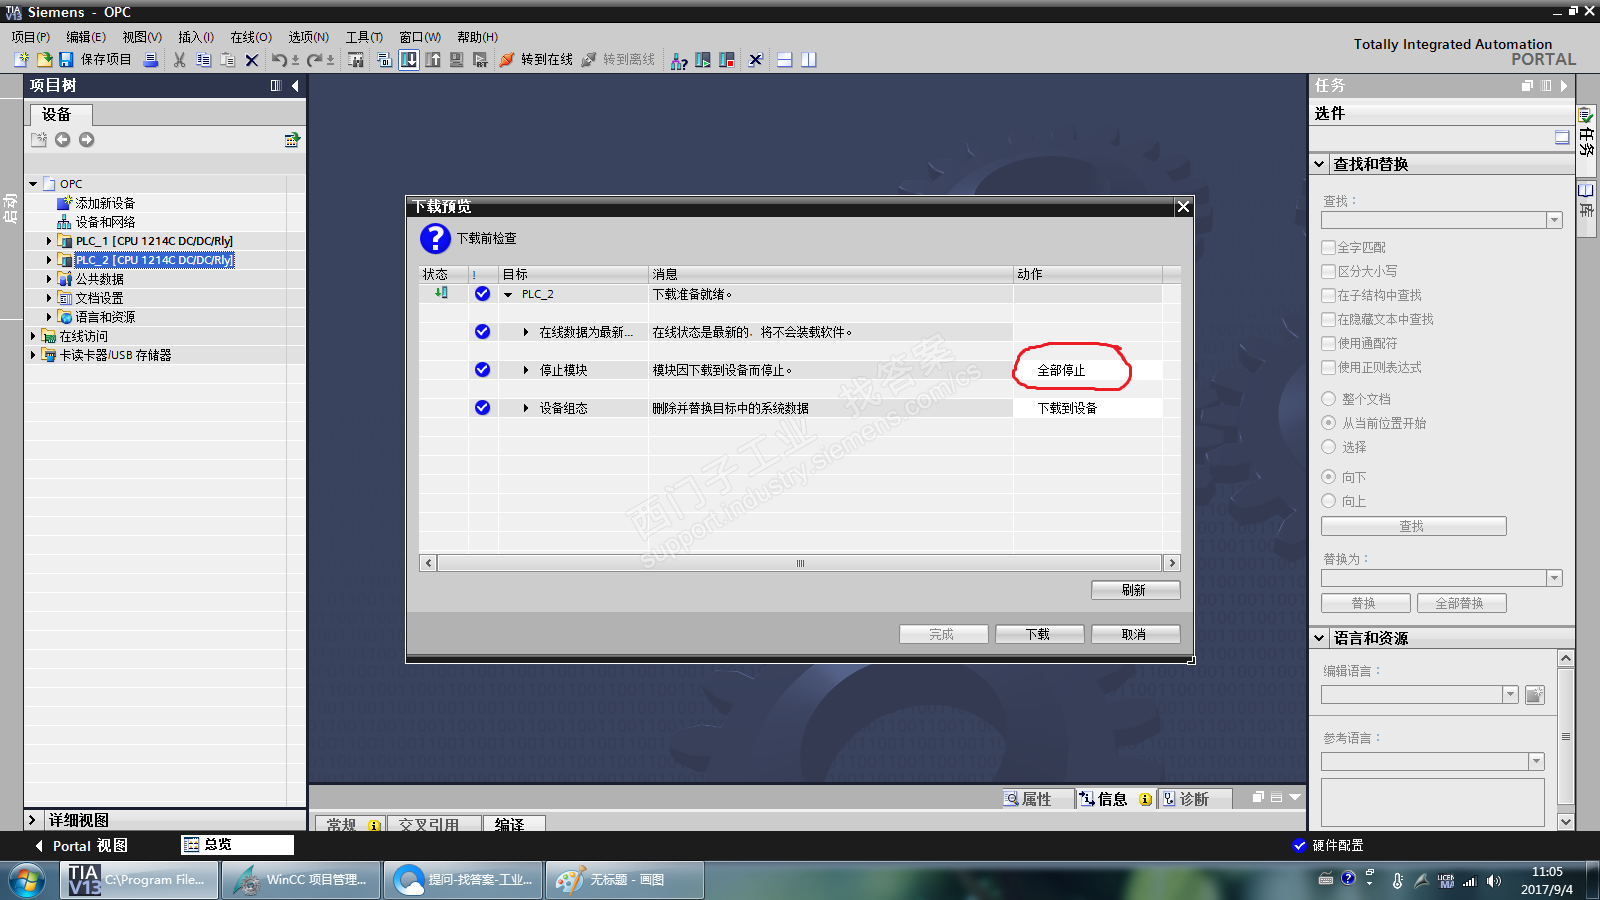
Task: Click the stop CPU icon
Action: click(x=727, y=60)
